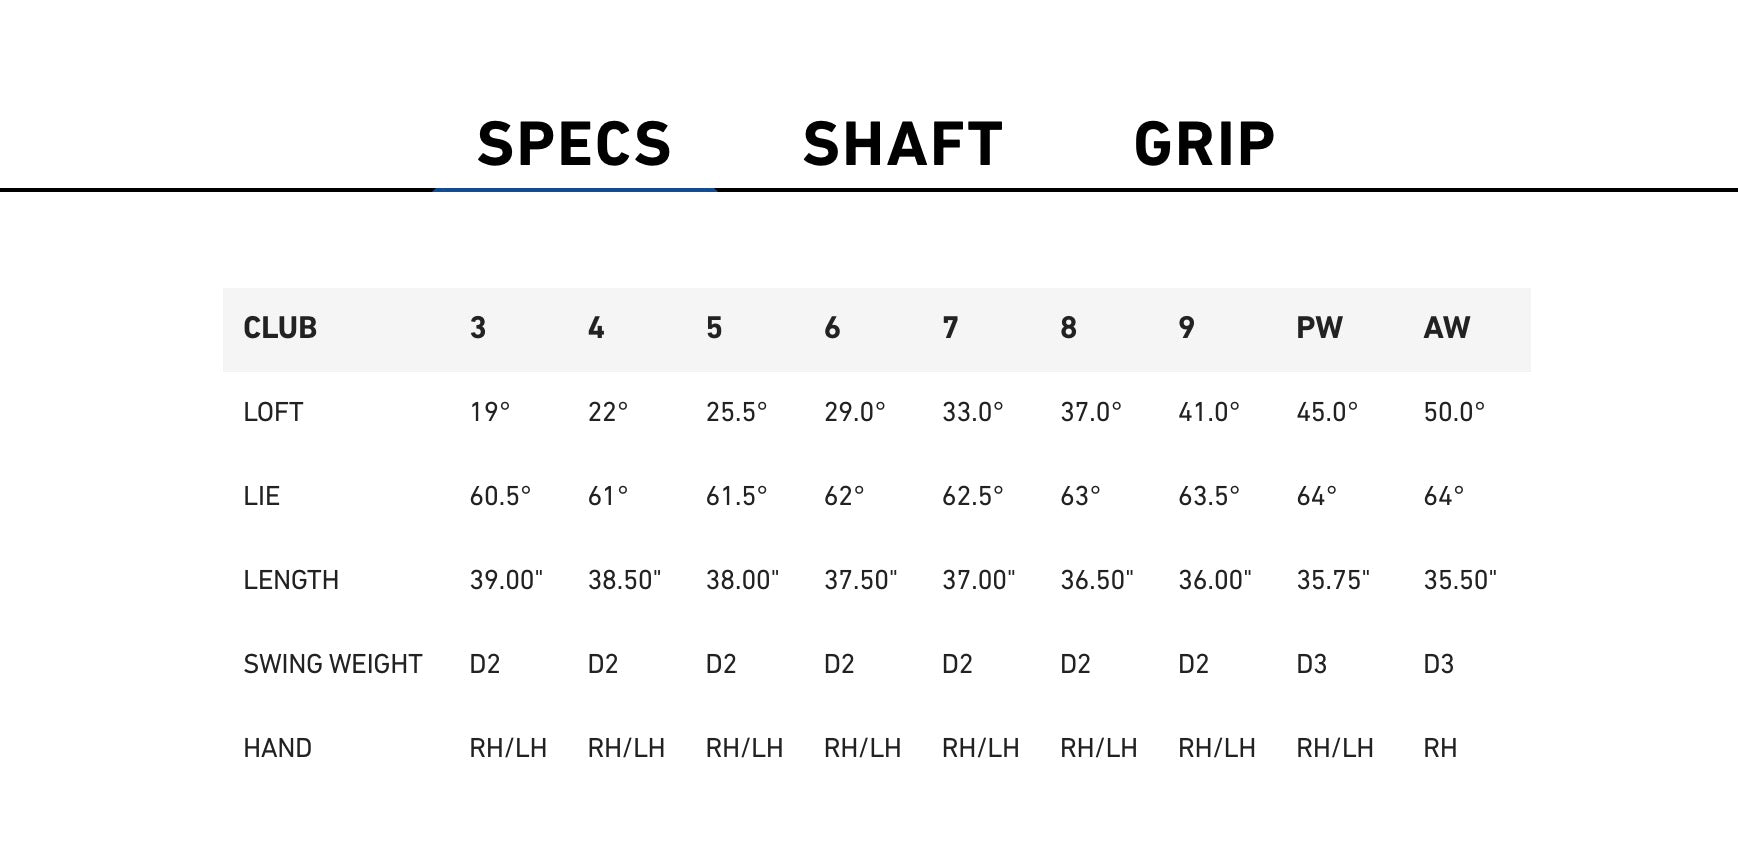This screenshot has width=1738, height=868.
Task: Click the PW club column header
Action: point(1319,328)
